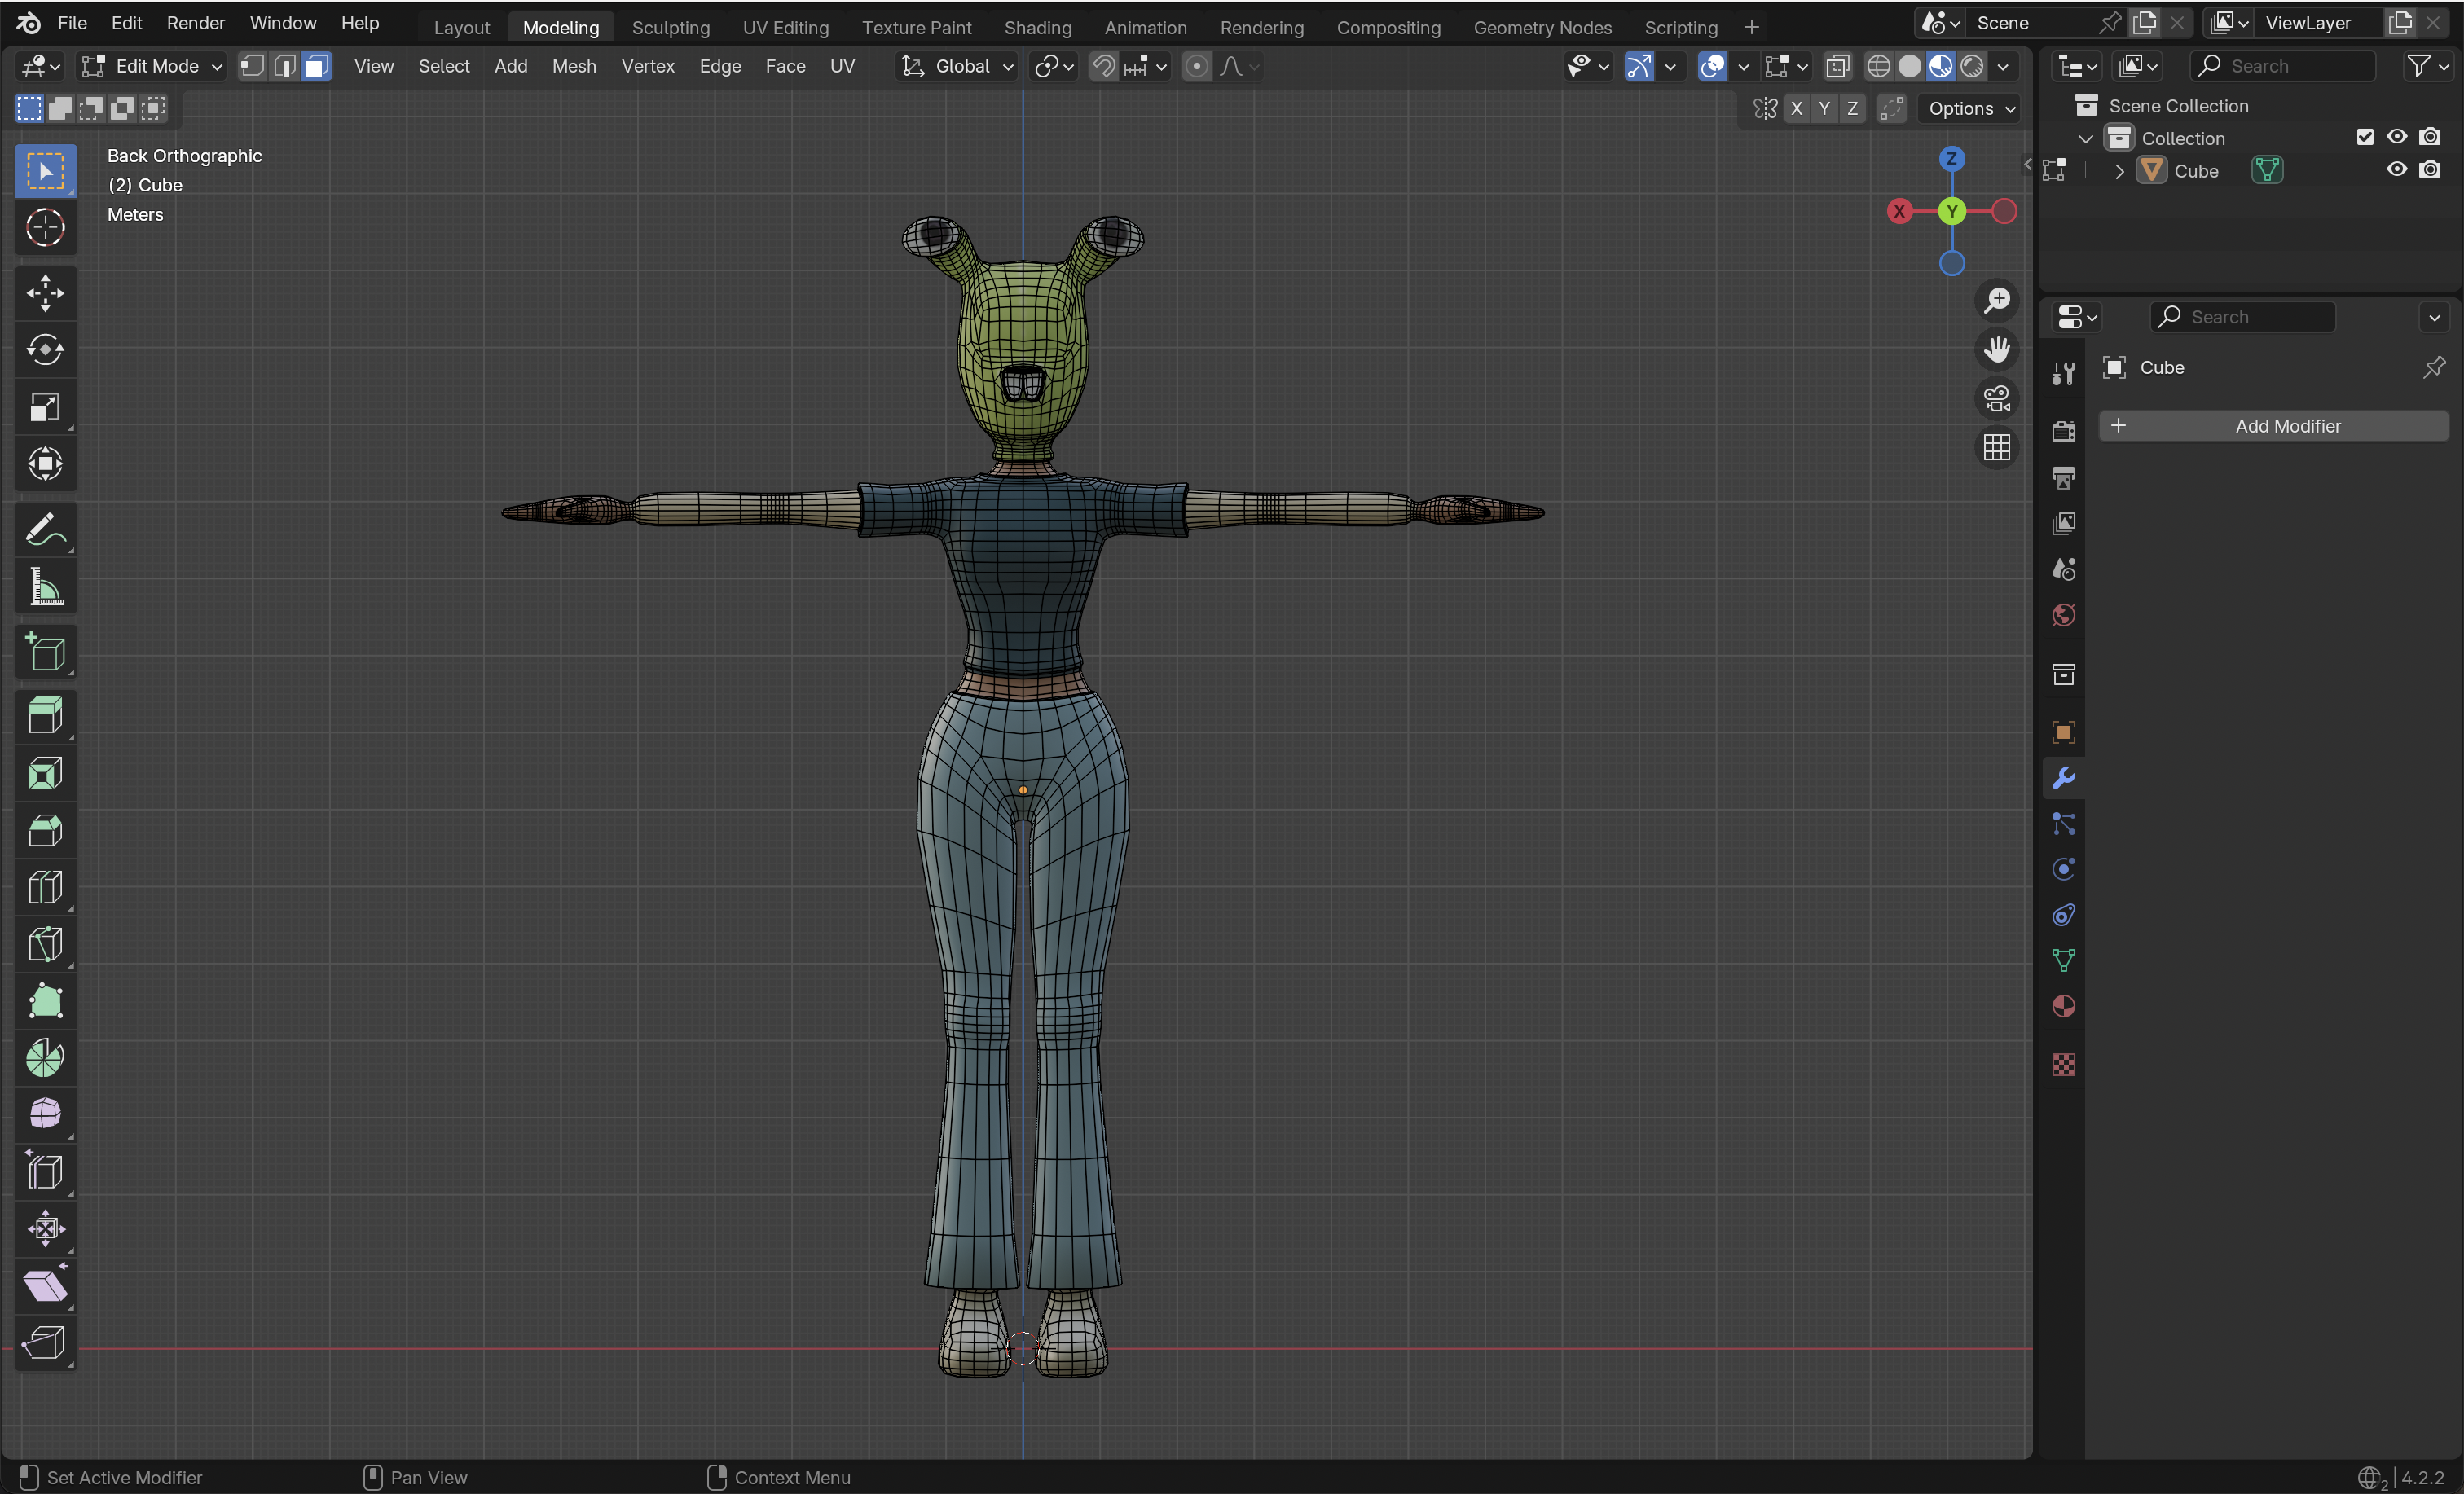The image size is (2464, 1494).
Task: Activate the 3D Cursor tool
Action: coord(45,228)
